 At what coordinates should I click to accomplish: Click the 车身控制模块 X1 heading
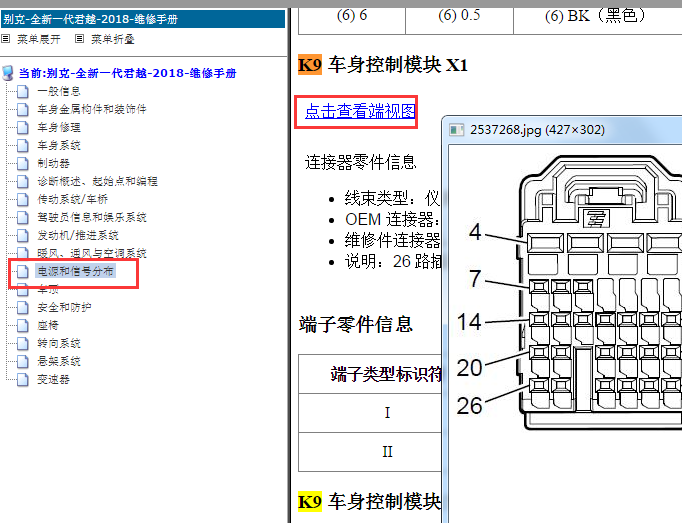tap(398, 65)
